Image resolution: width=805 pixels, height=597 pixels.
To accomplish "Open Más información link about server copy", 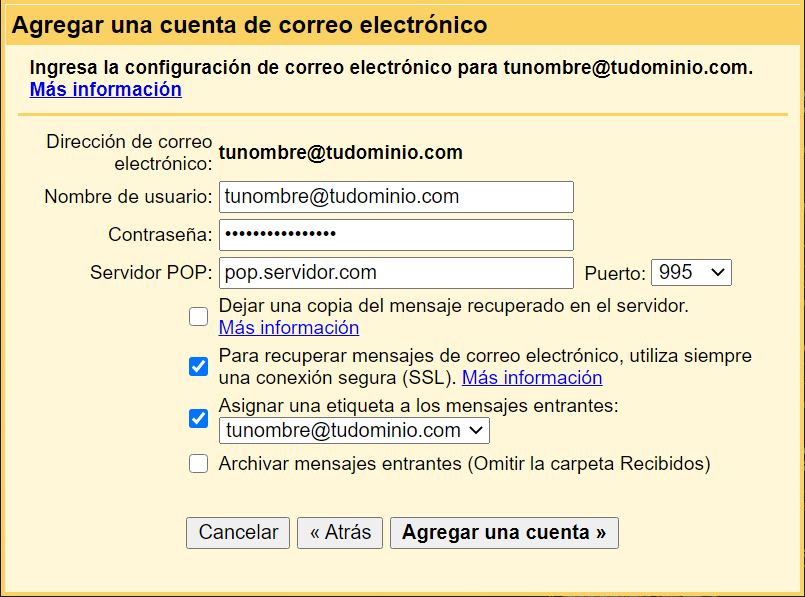I will (289, 328).
